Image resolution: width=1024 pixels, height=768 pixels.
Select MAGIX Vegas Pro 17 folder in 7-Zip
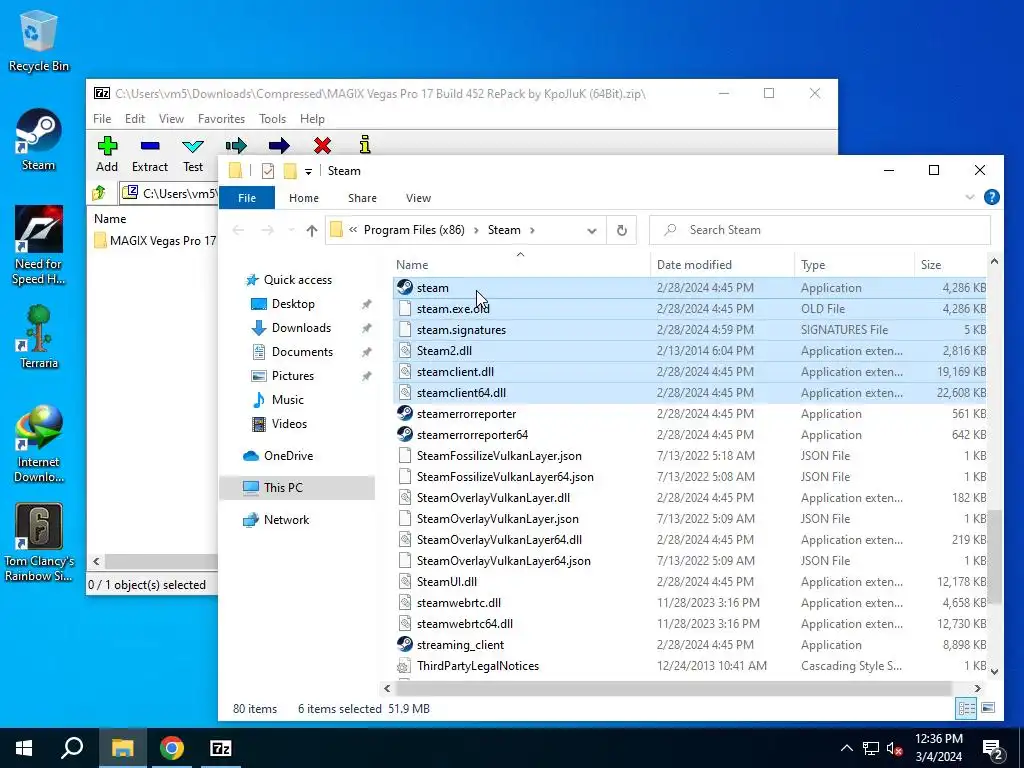[x=155, y=240]
